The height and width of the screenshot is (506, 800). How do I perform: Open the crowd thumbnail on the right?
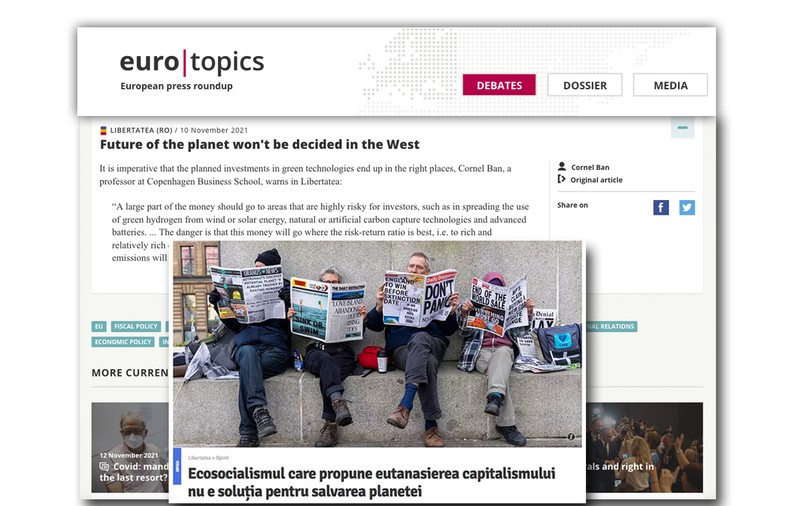click(644, 447)
